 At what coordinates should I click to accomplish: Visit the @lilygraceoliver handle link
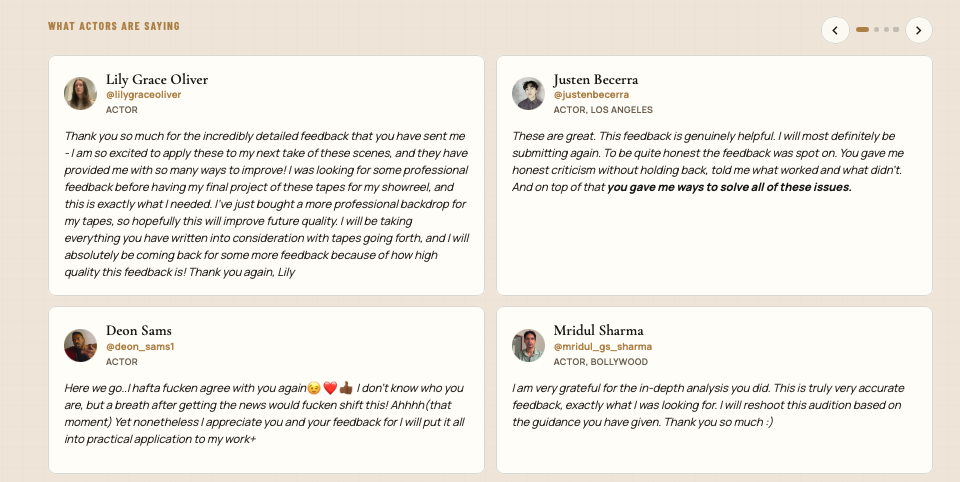(143, 95)
